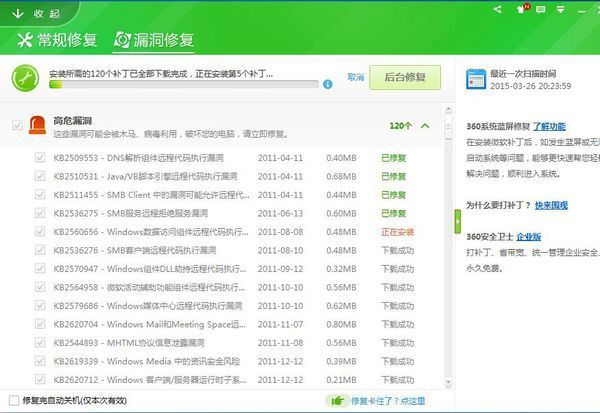Click the 修复卡住了？点这里 link
Viewport: 600px width, 413px height.
388,401
